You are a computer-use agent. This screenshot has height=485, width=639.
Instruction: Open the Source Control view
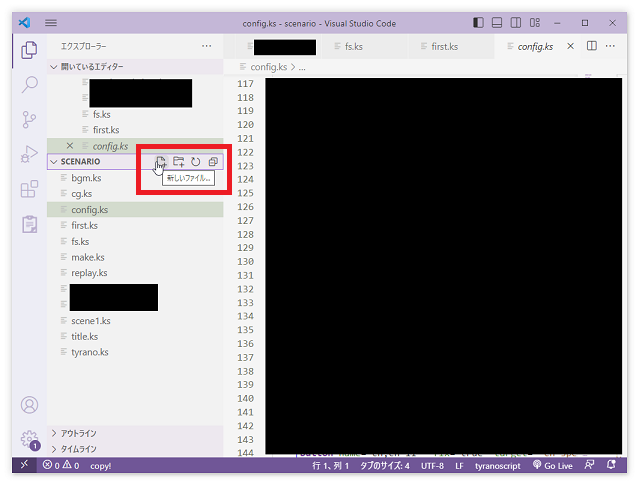[x=29, y=120]
